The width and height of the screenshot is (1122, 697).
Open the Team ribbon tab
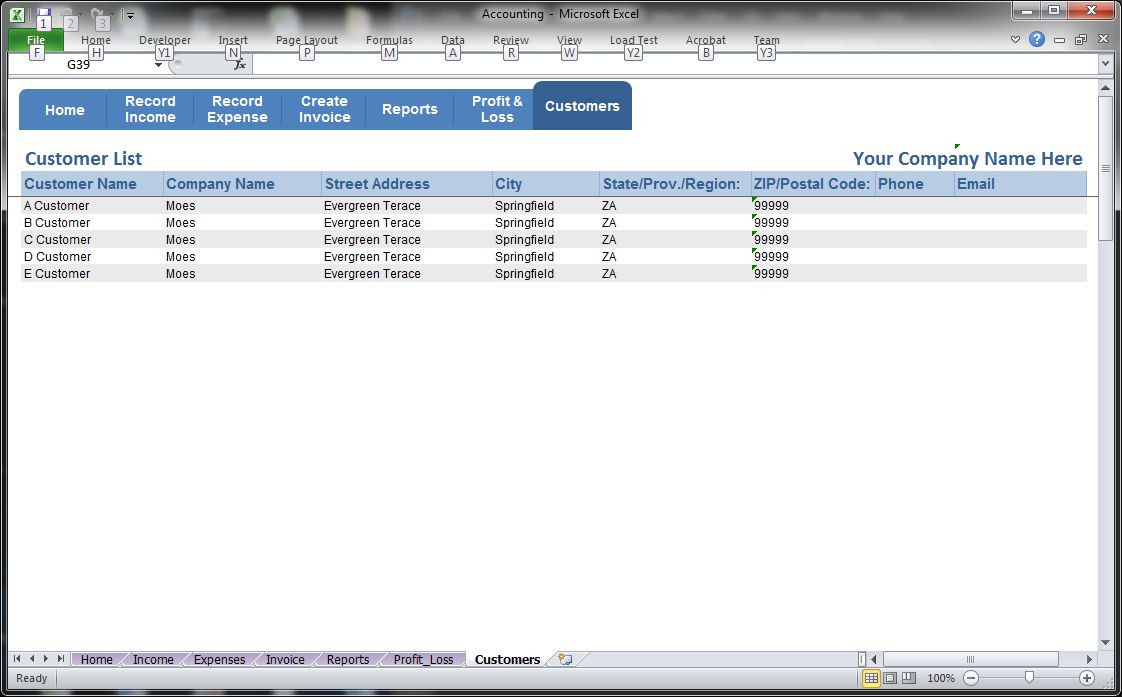(x=766, y=40)
